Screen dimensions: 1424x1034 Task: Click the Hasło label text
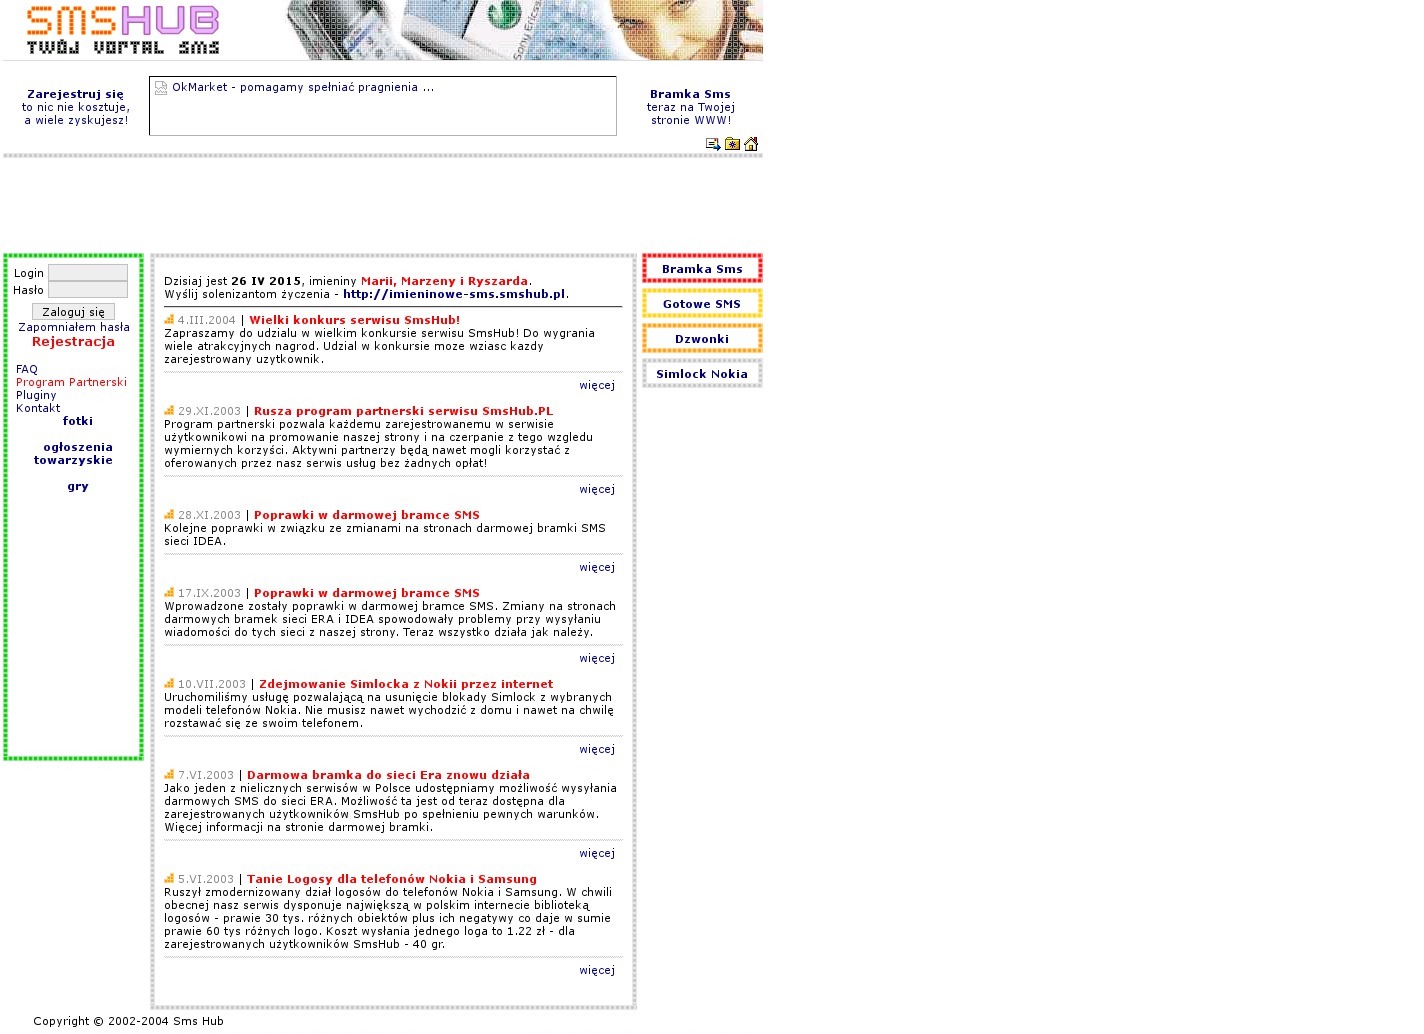coord(28,290)
